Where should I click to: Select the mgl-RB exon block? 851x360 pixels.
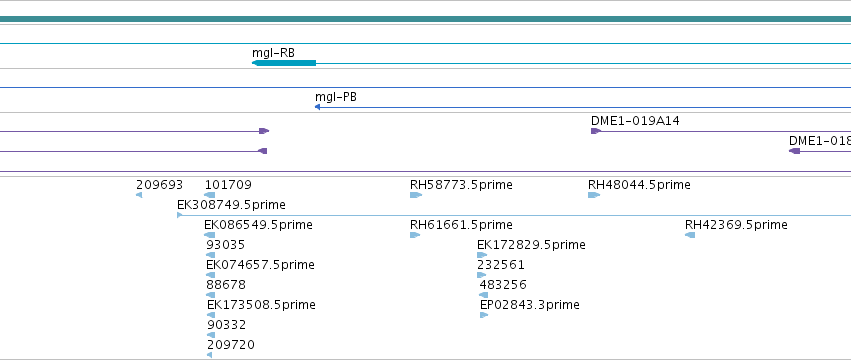click(x=284, y=63)
